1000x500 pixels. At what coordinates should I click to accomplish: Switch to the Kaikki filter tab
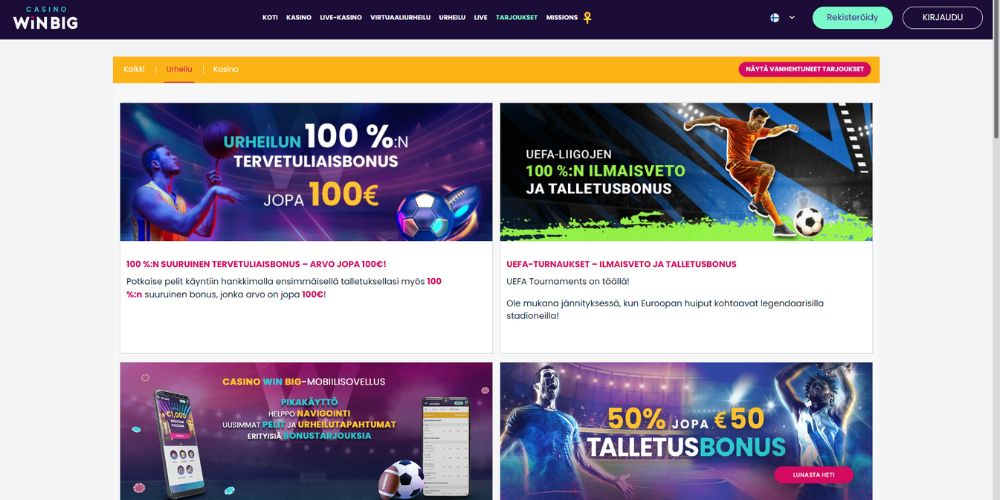[x=134, y=69]
